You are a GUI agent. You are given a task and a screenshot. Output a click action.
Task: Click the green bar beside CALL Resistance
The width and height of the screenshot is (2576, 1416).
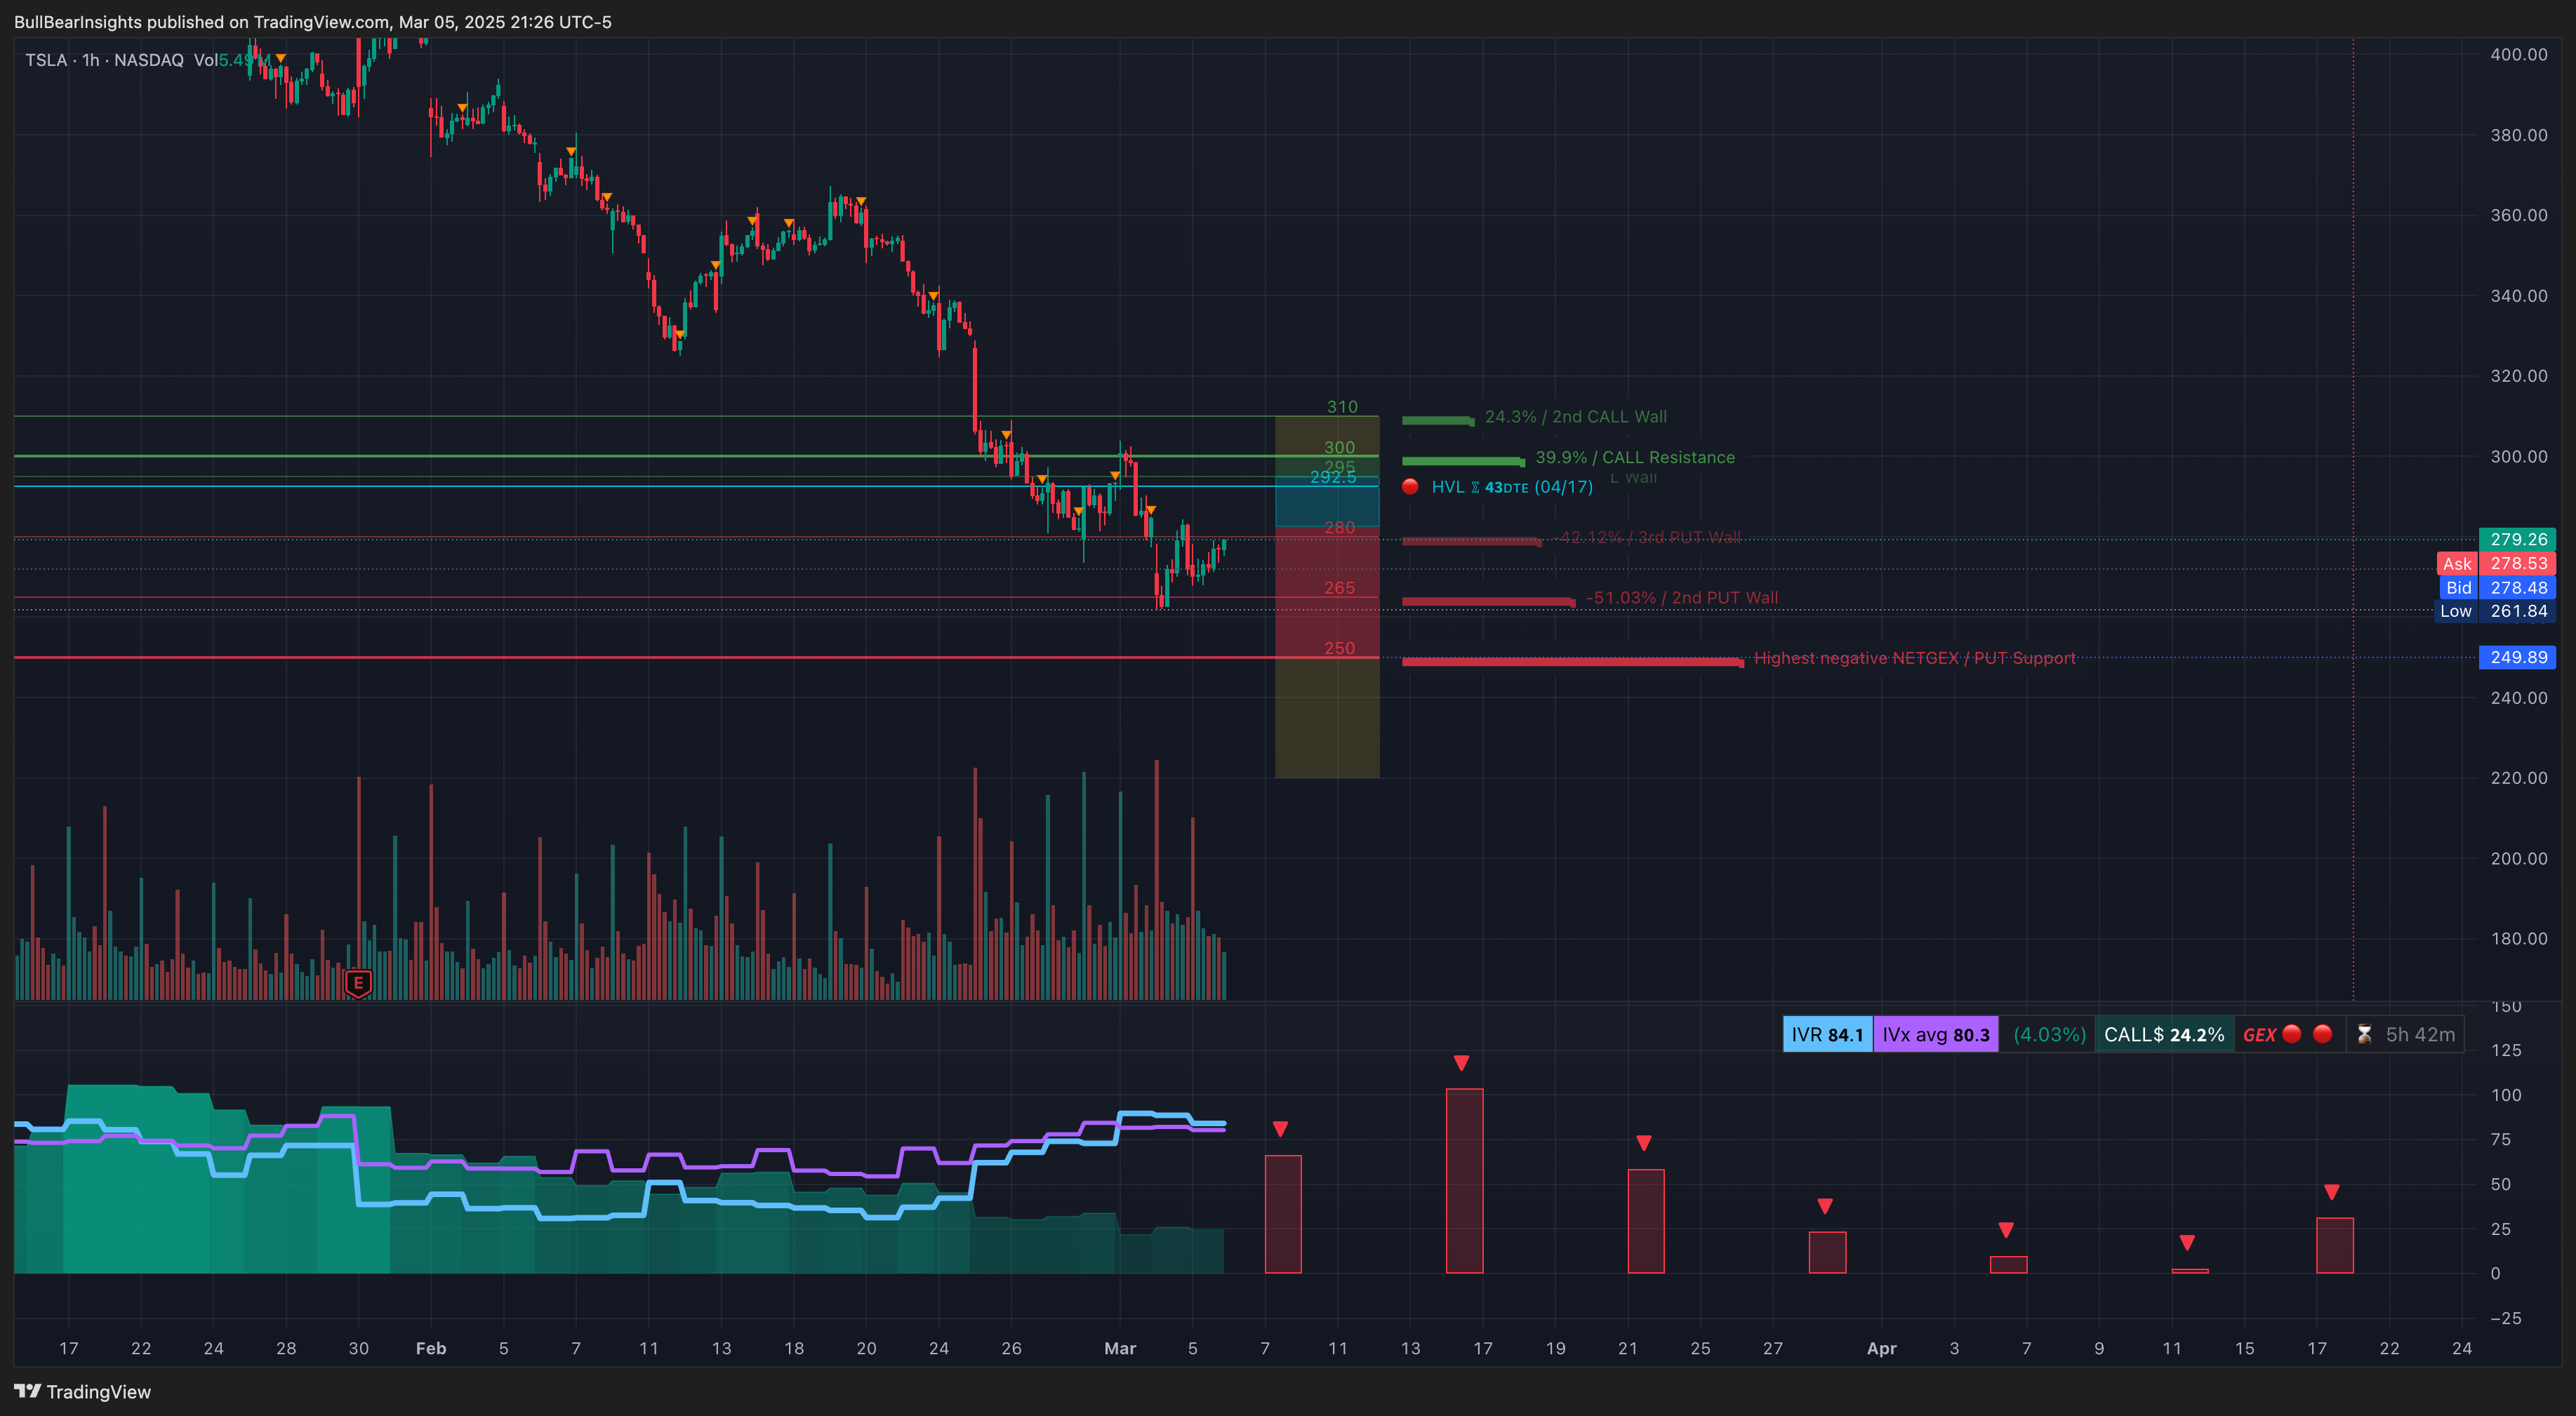pos(1463,461)
